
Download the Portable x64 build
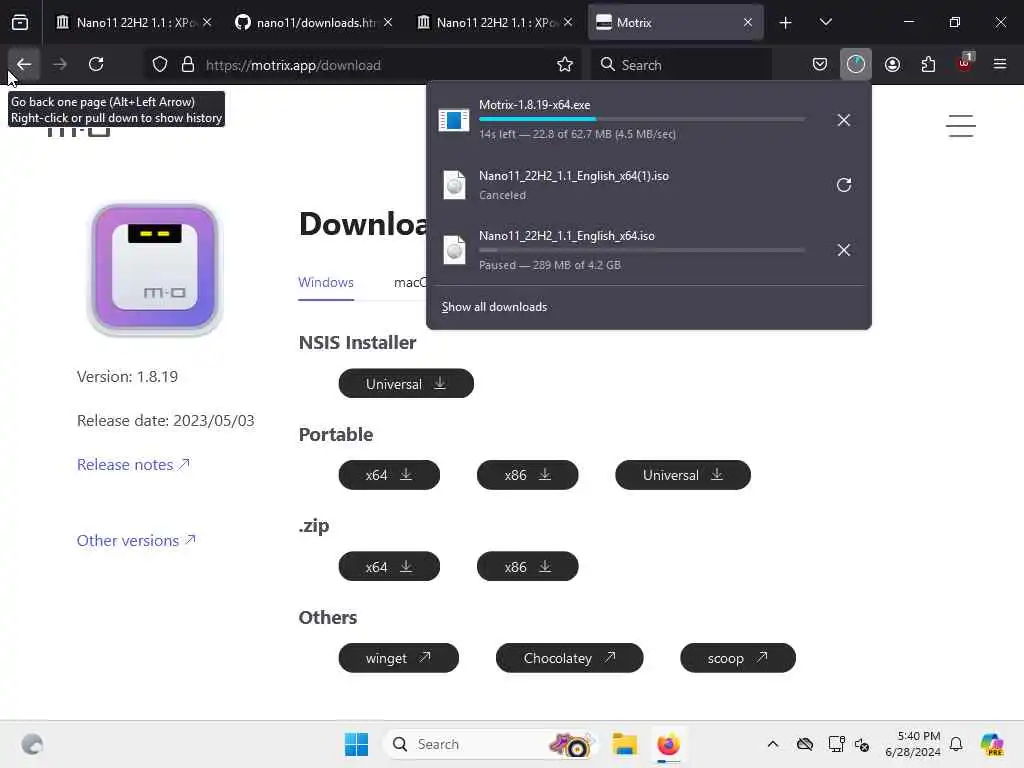coord(389,475)
